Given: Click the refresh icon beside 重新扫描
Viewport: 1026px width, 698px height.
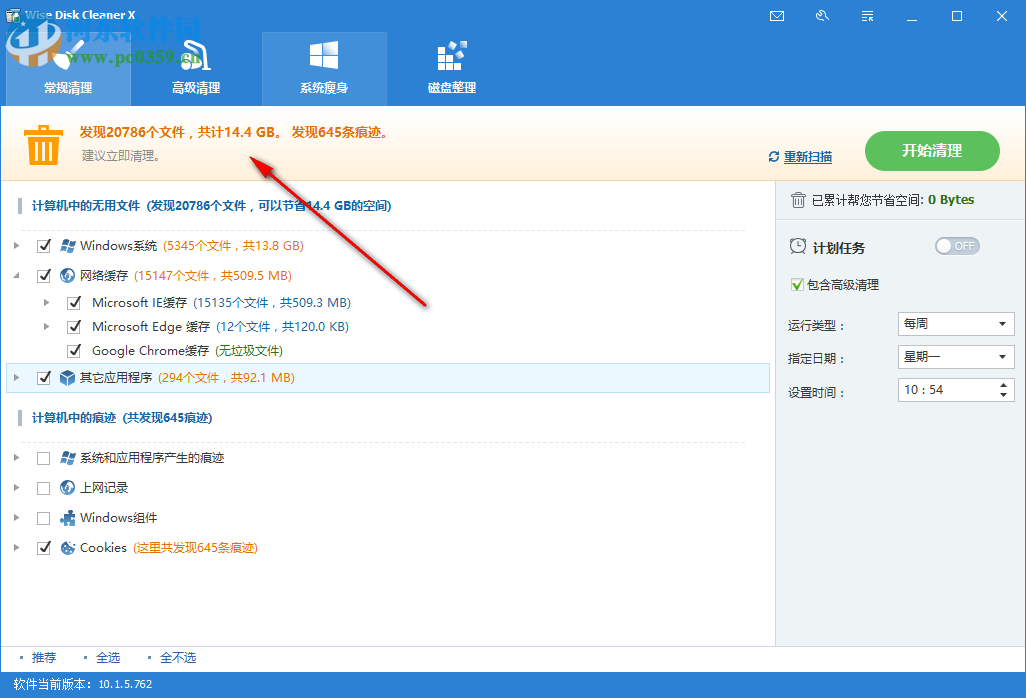Looking at the screenshot, I should pos(772,156).
